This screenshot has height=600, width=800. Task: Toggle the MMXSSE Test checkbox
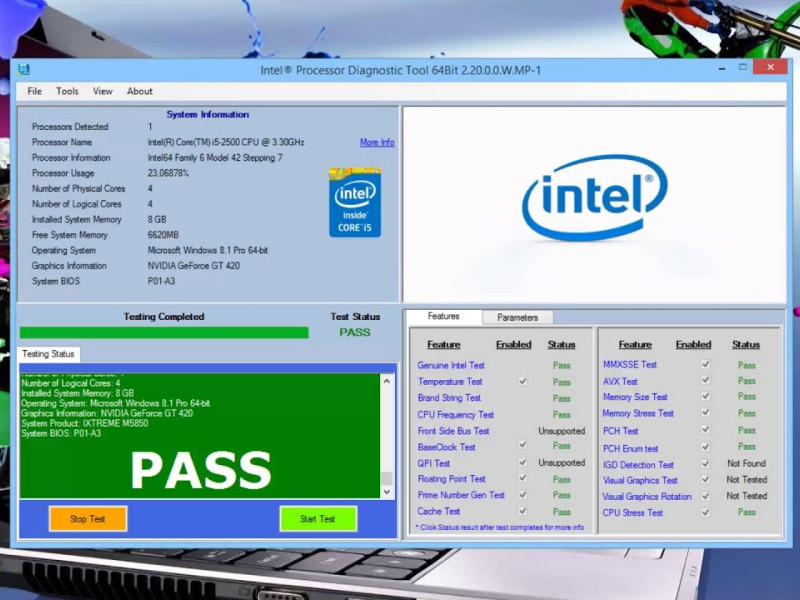click(706, 364)
